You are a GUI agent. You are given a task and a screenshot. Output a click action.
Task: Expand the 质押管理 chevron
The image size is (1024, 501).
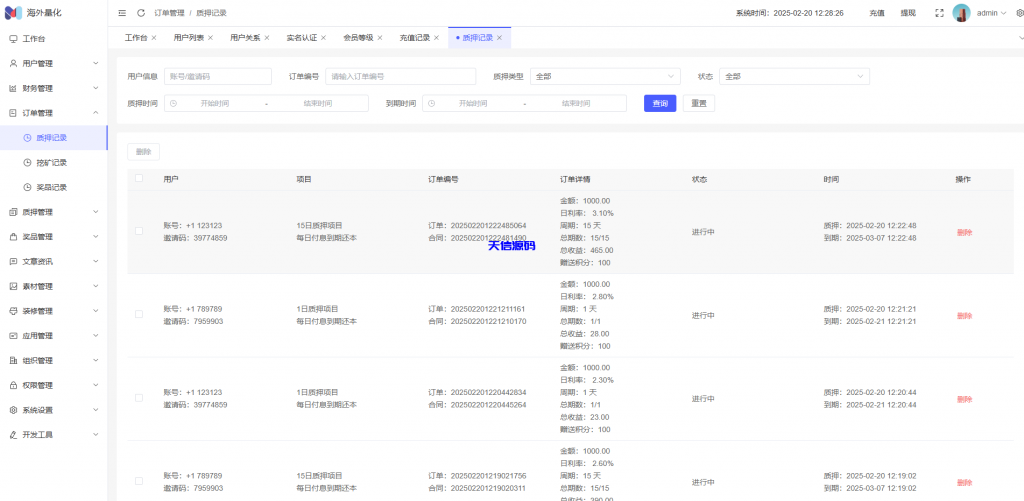[96, 212]
